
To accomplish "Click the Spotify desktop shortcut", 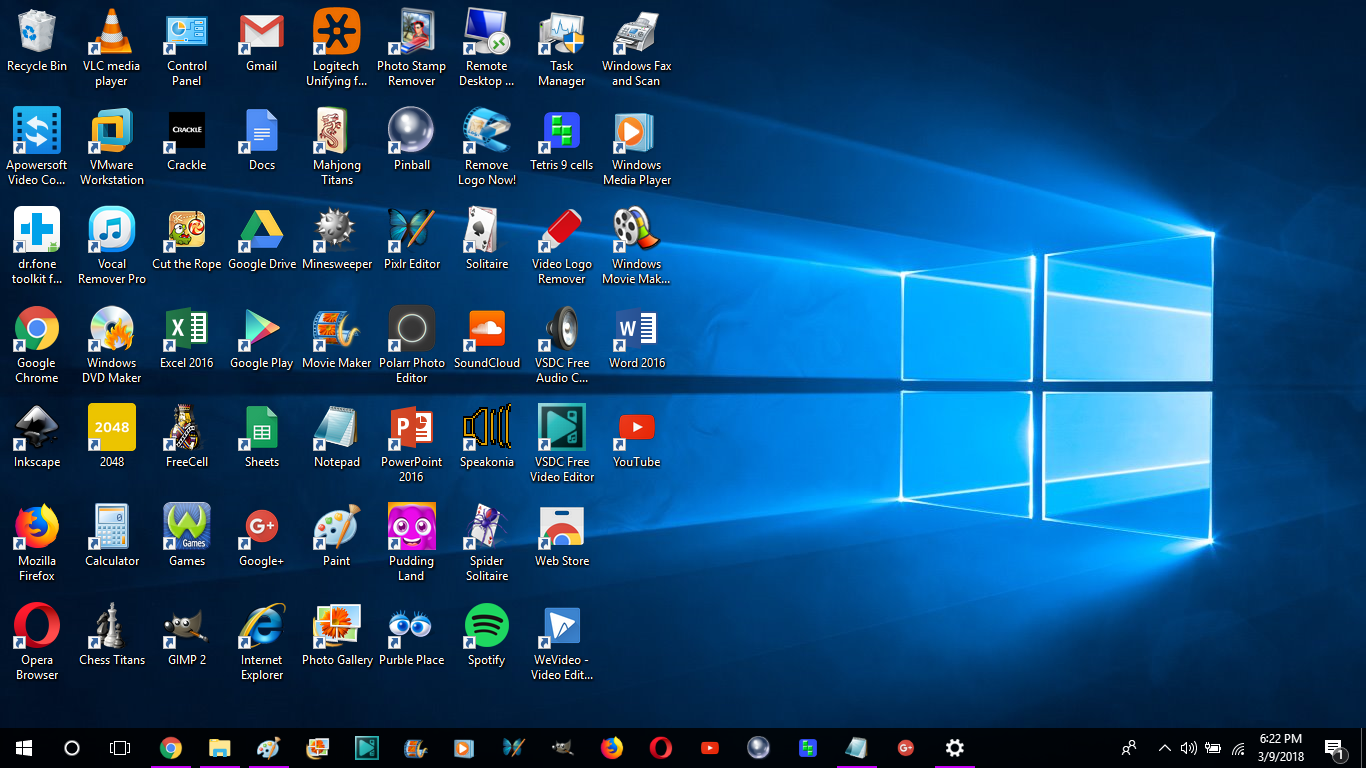I will click(x=487, y=627).
